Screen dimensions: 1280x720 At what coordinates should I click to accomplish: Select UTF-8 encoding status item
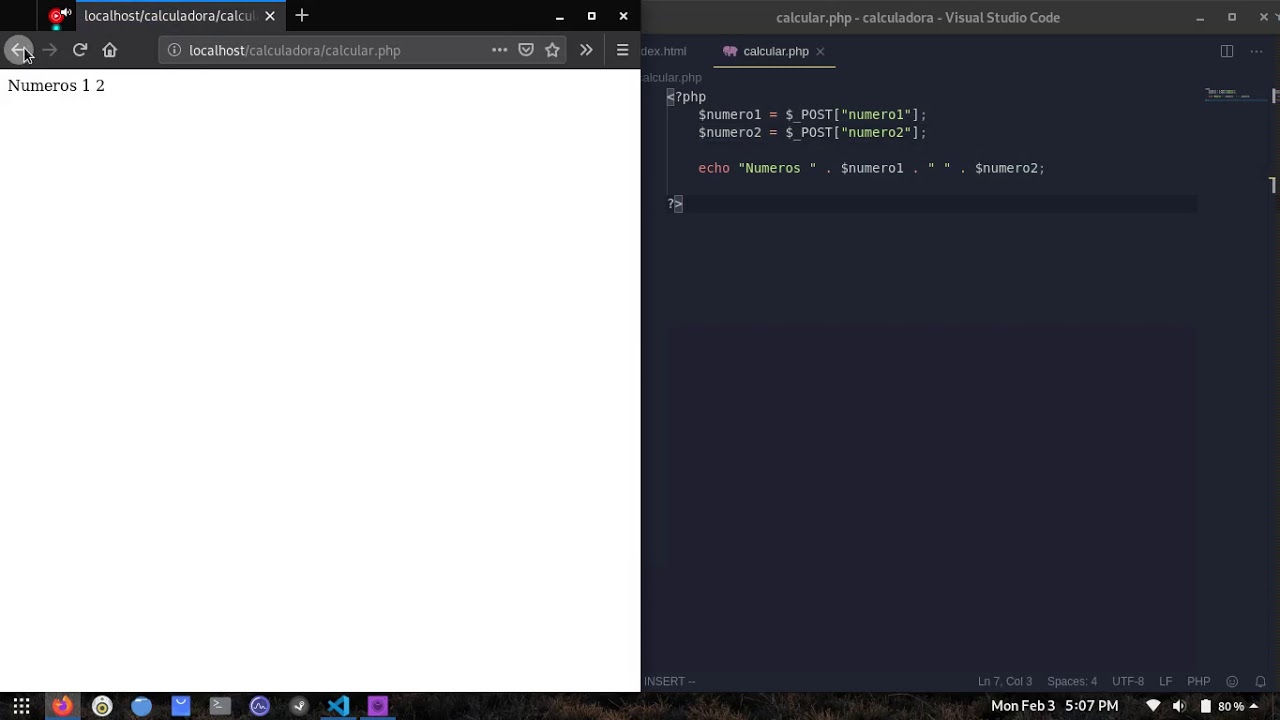[x=1128, y=681]
